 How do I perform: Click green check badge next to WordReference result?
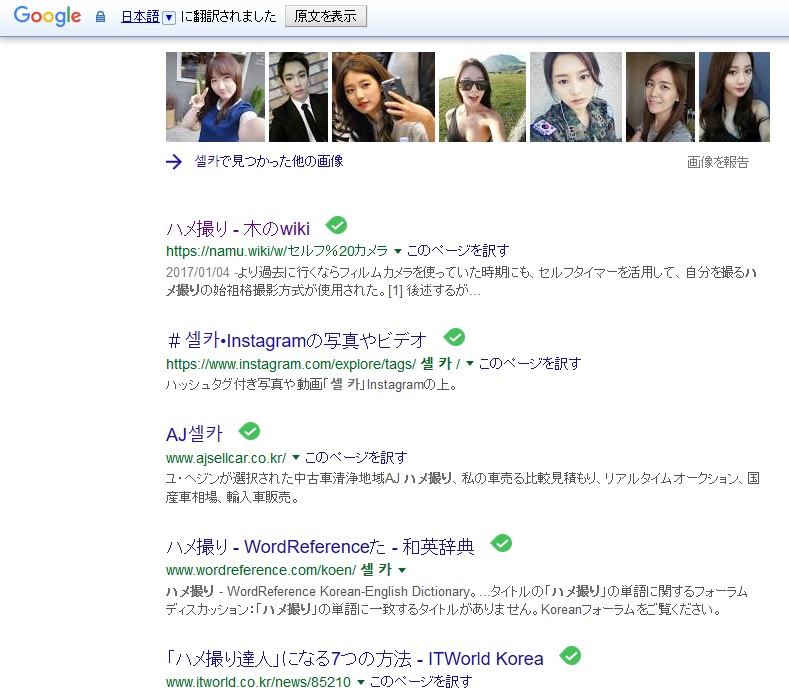[x=501, y=543]
